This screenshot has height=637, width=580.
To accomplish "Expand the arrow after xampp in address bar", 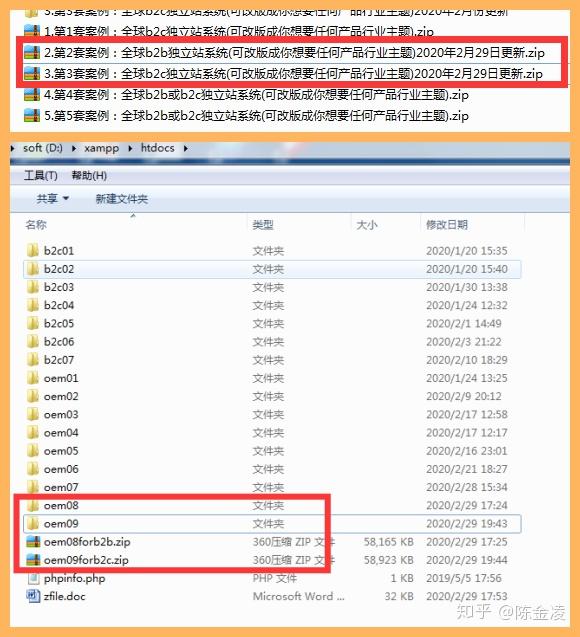I will coord(130,149).
